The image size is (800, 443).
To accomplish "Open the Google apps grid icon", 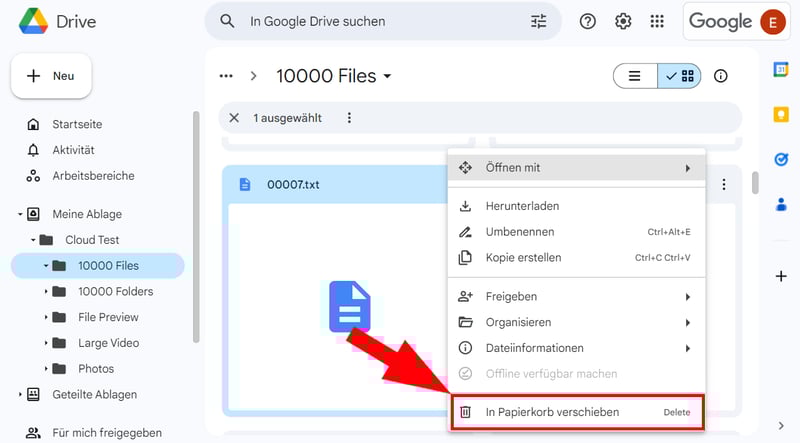I will [x=657, y=21].
